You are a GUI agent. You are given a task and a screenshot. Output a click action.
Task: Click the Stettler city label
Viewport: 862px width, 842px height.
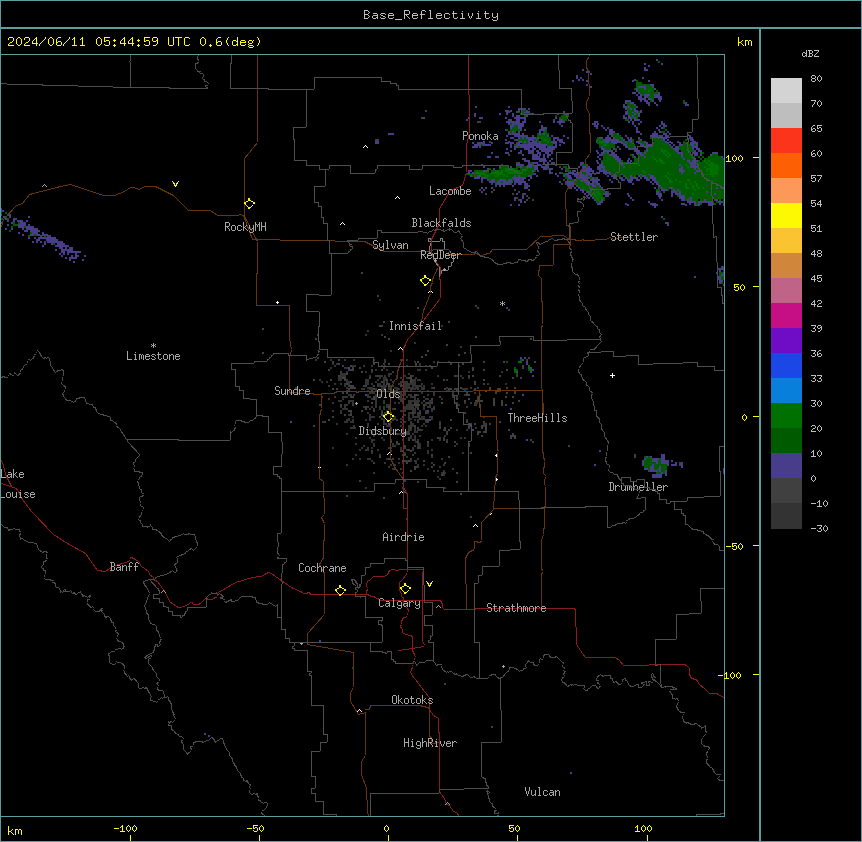click(634, 237)
